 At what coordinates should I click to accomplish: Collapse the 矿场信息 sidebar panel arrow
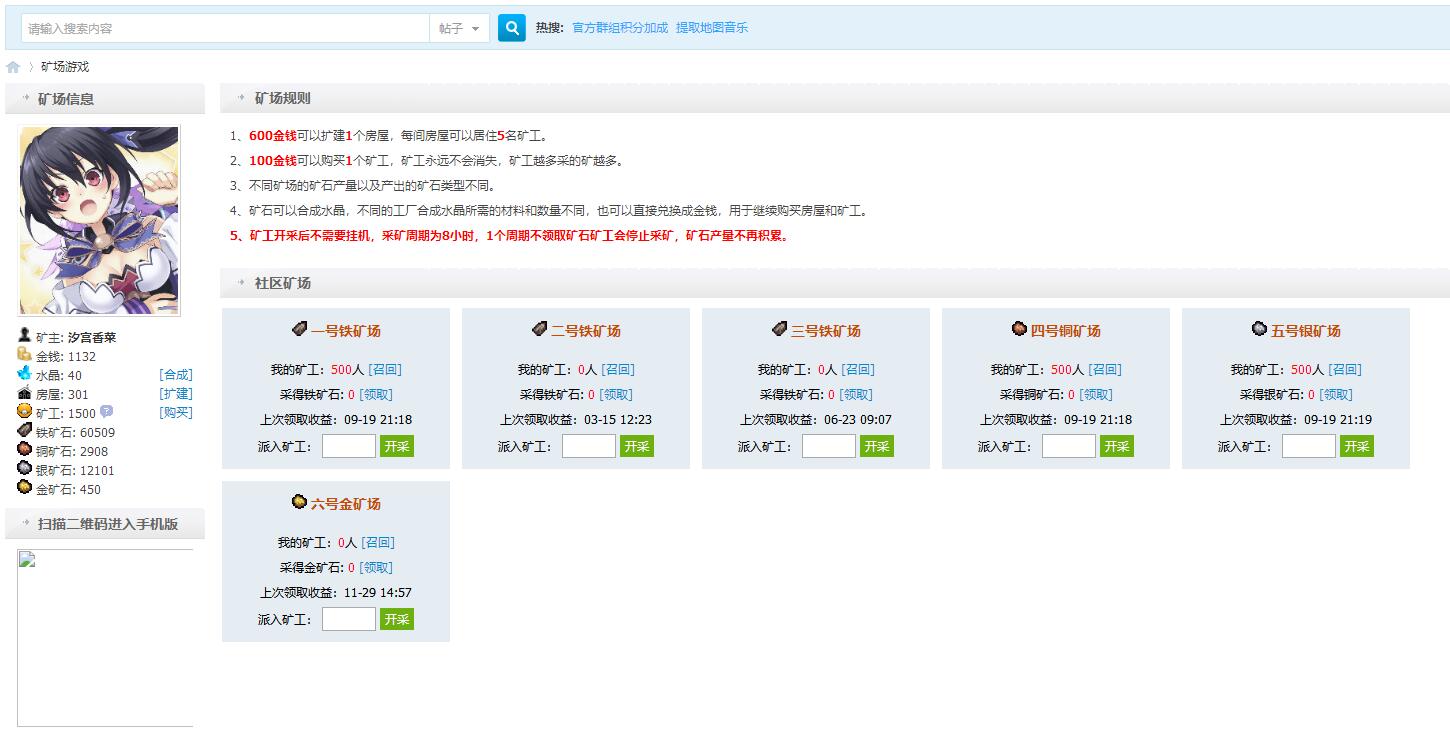25,99
